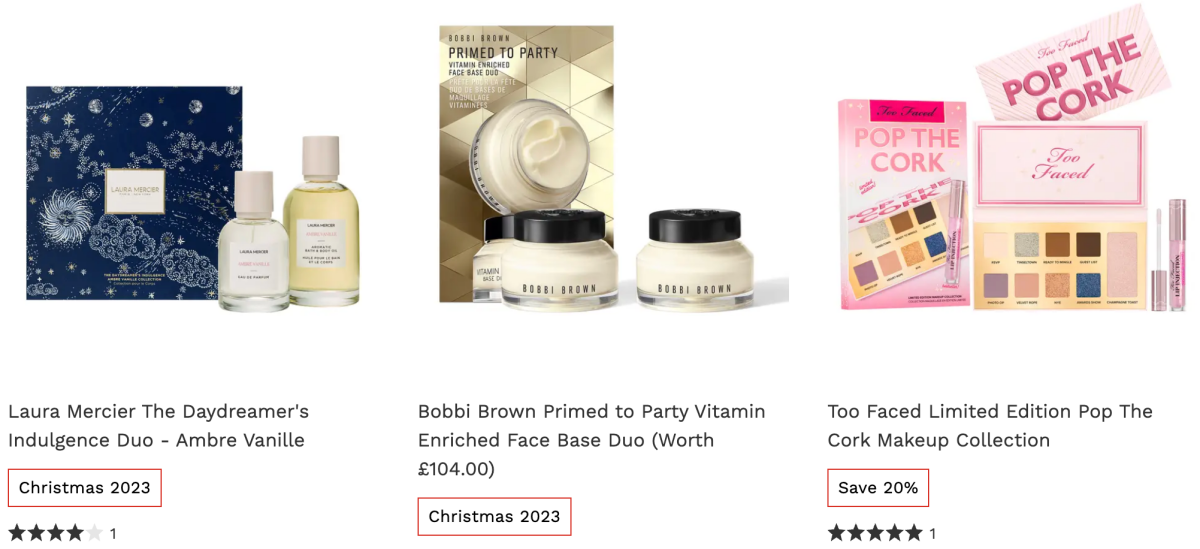Click the first star of Too Faced rating
1200x549 pixels.
(838, 534)
